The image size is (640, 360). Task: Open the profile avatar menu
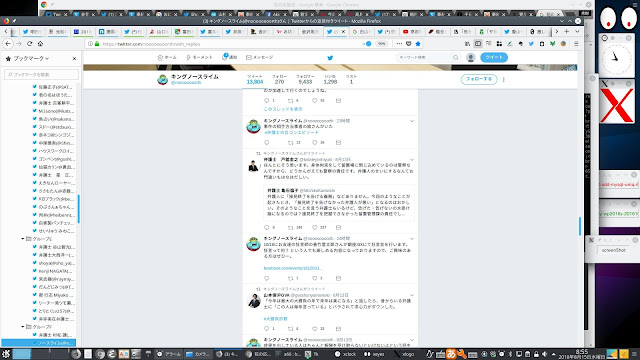[471, 58]
